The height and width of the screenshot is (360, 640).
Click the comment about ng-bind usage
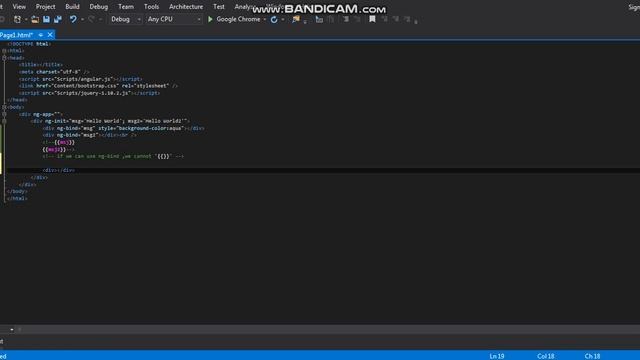[x=113, y=156]
